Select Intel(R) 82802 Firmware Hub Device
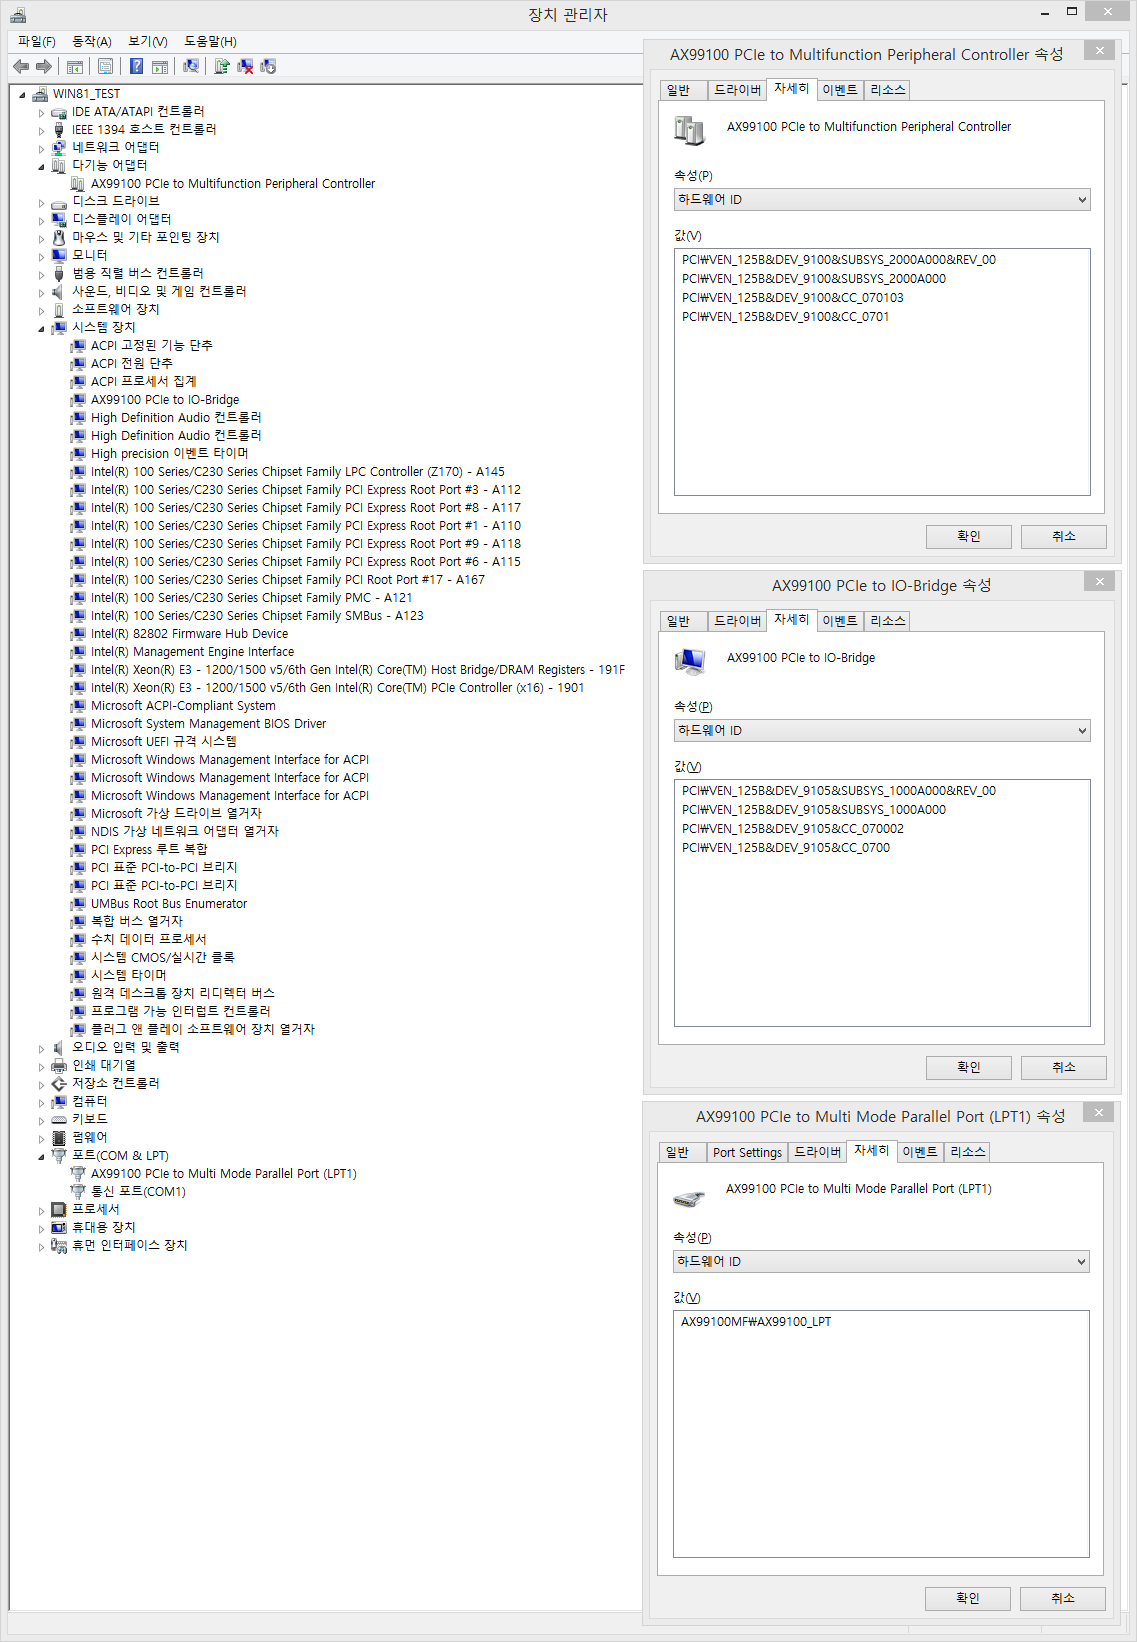The width and height of the screenshot is (1137, 1642). pos(189,634)
